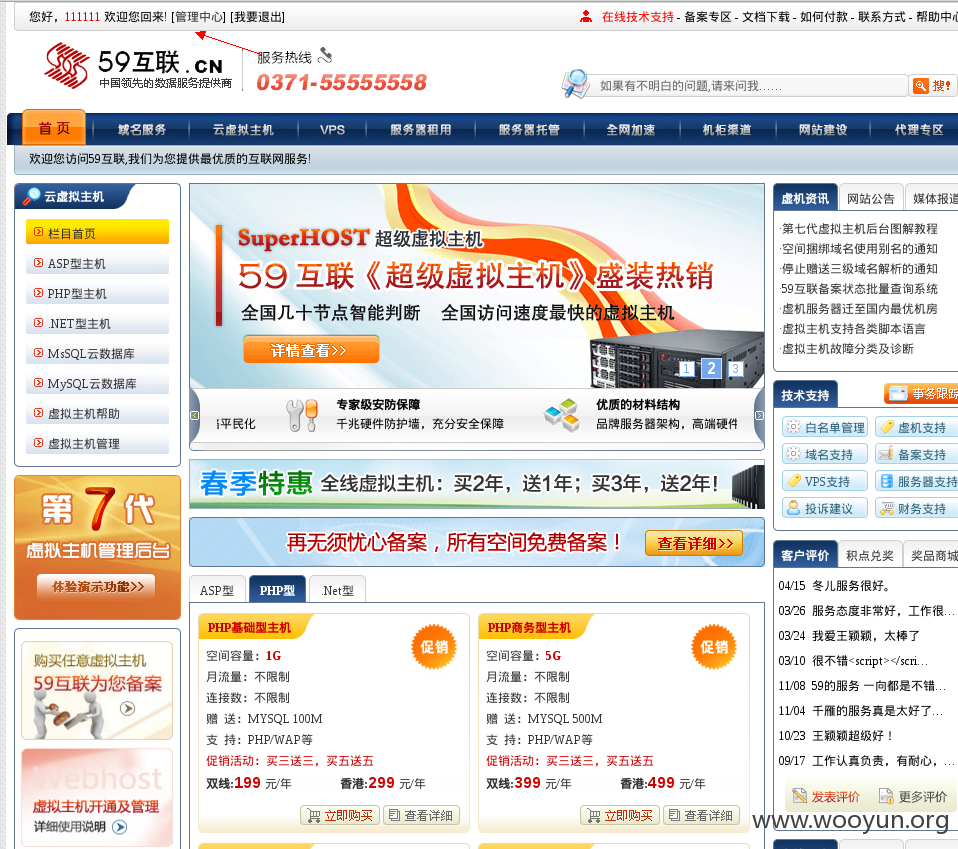
Task: Click 我要退出 logout link
Action: tap(257, 17)
